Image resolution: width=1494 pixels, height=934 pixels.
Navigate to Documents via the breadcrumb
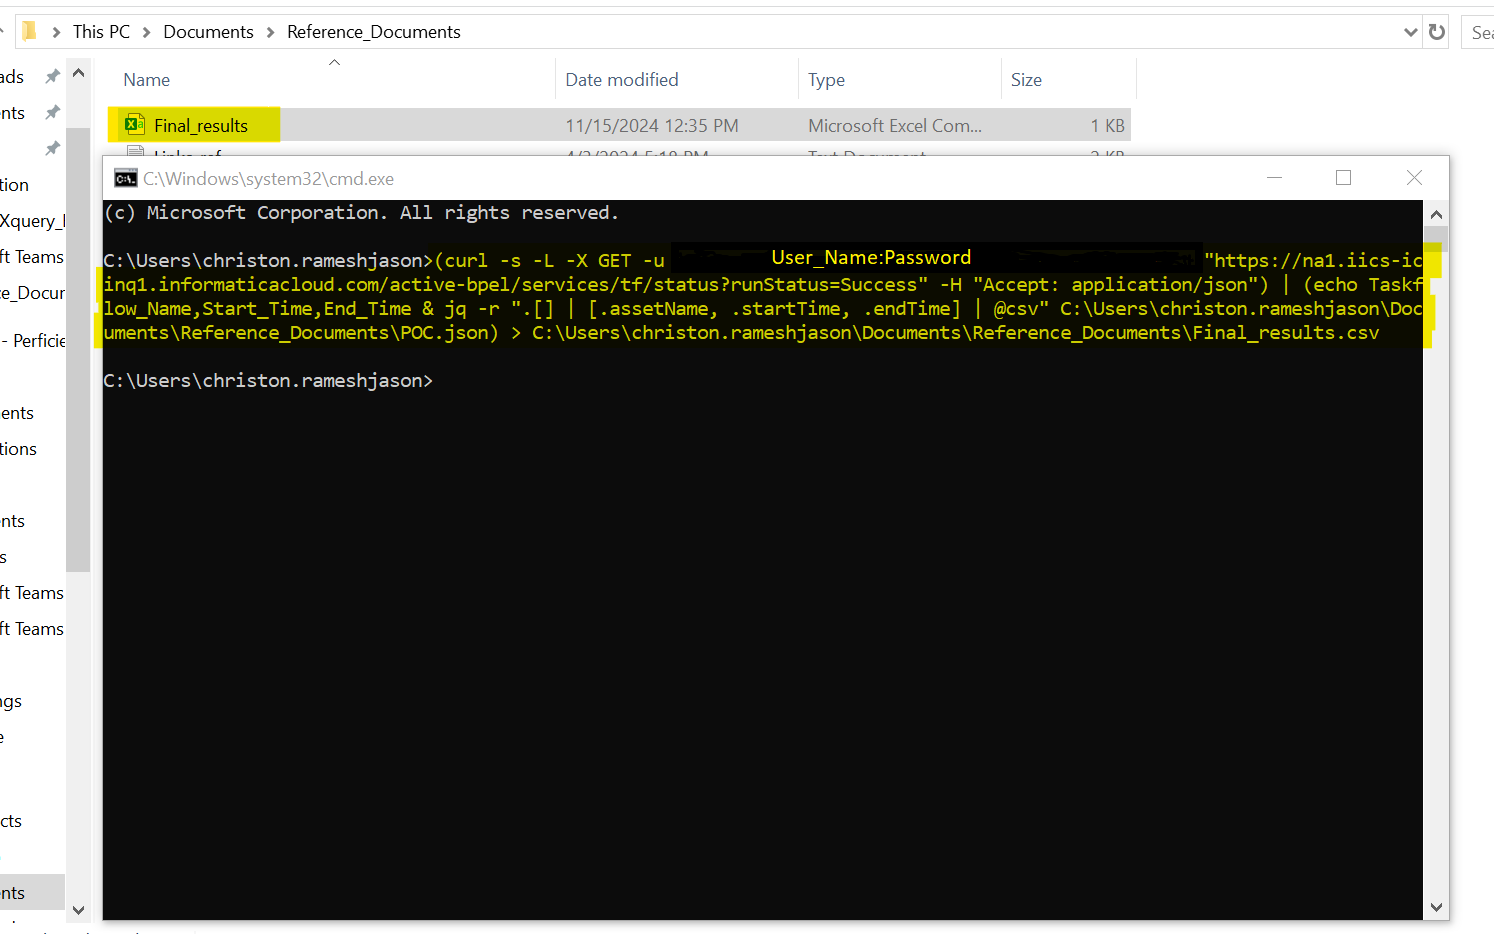coord(208,31)
